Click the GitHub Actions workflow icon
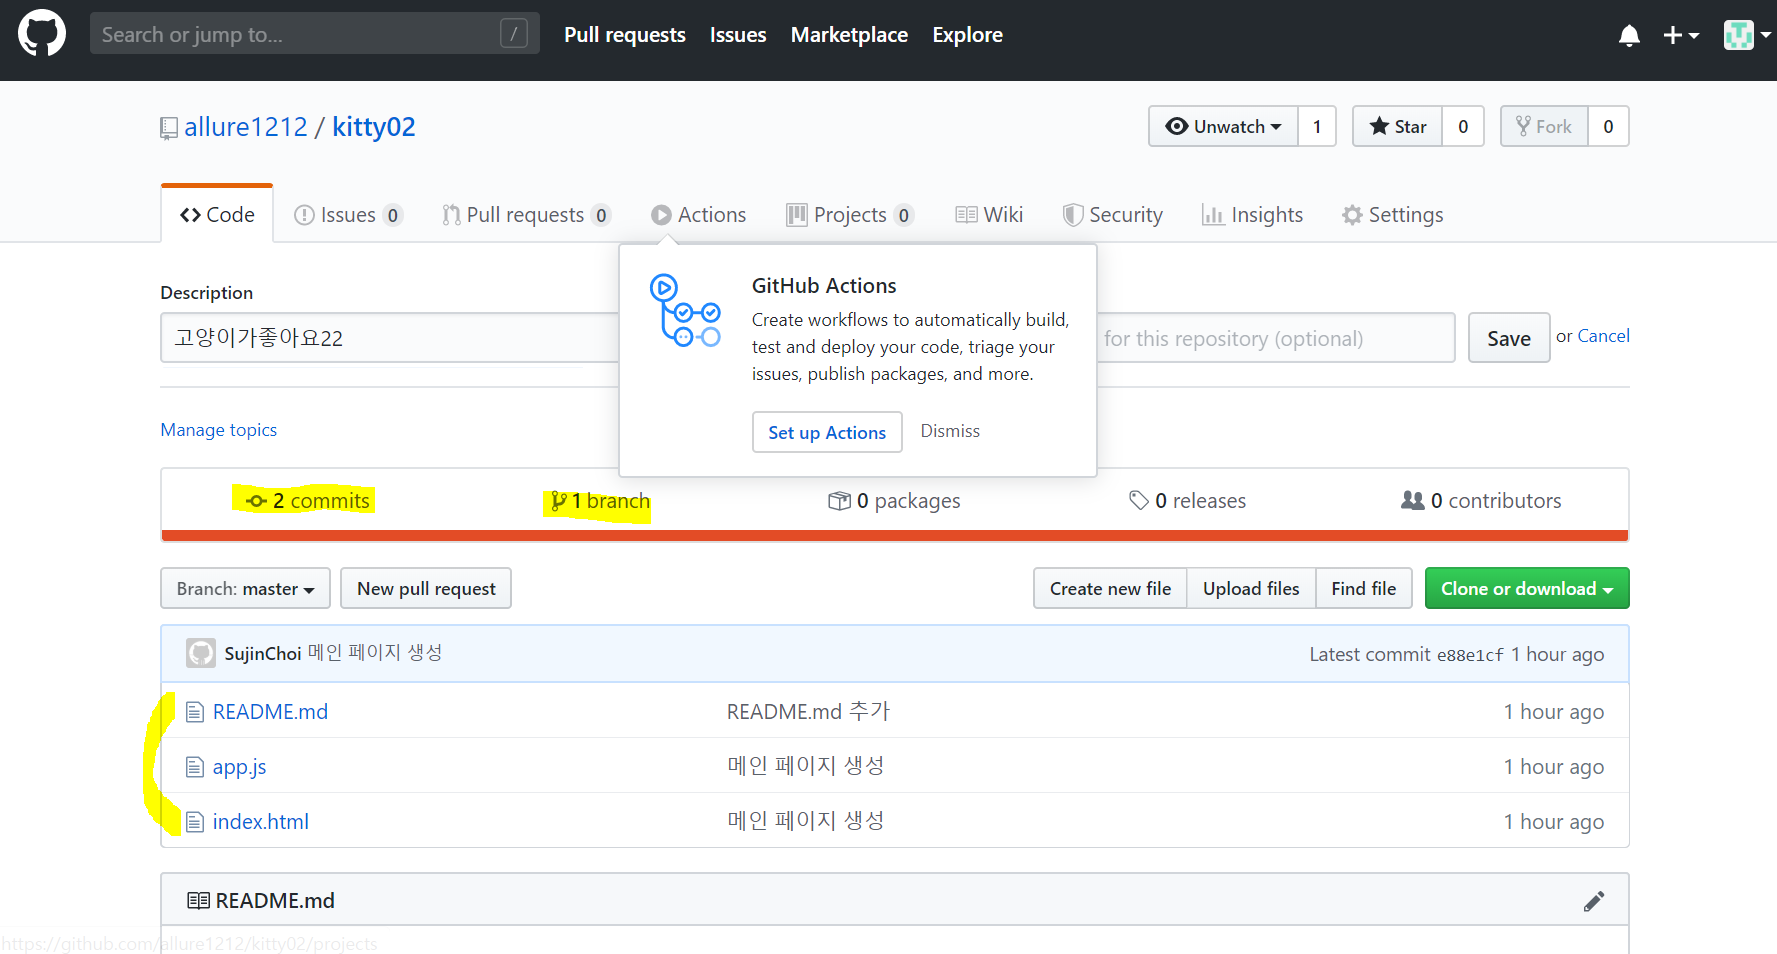Viewport: 1777px width, 954px height. click(x=685, y=311)
